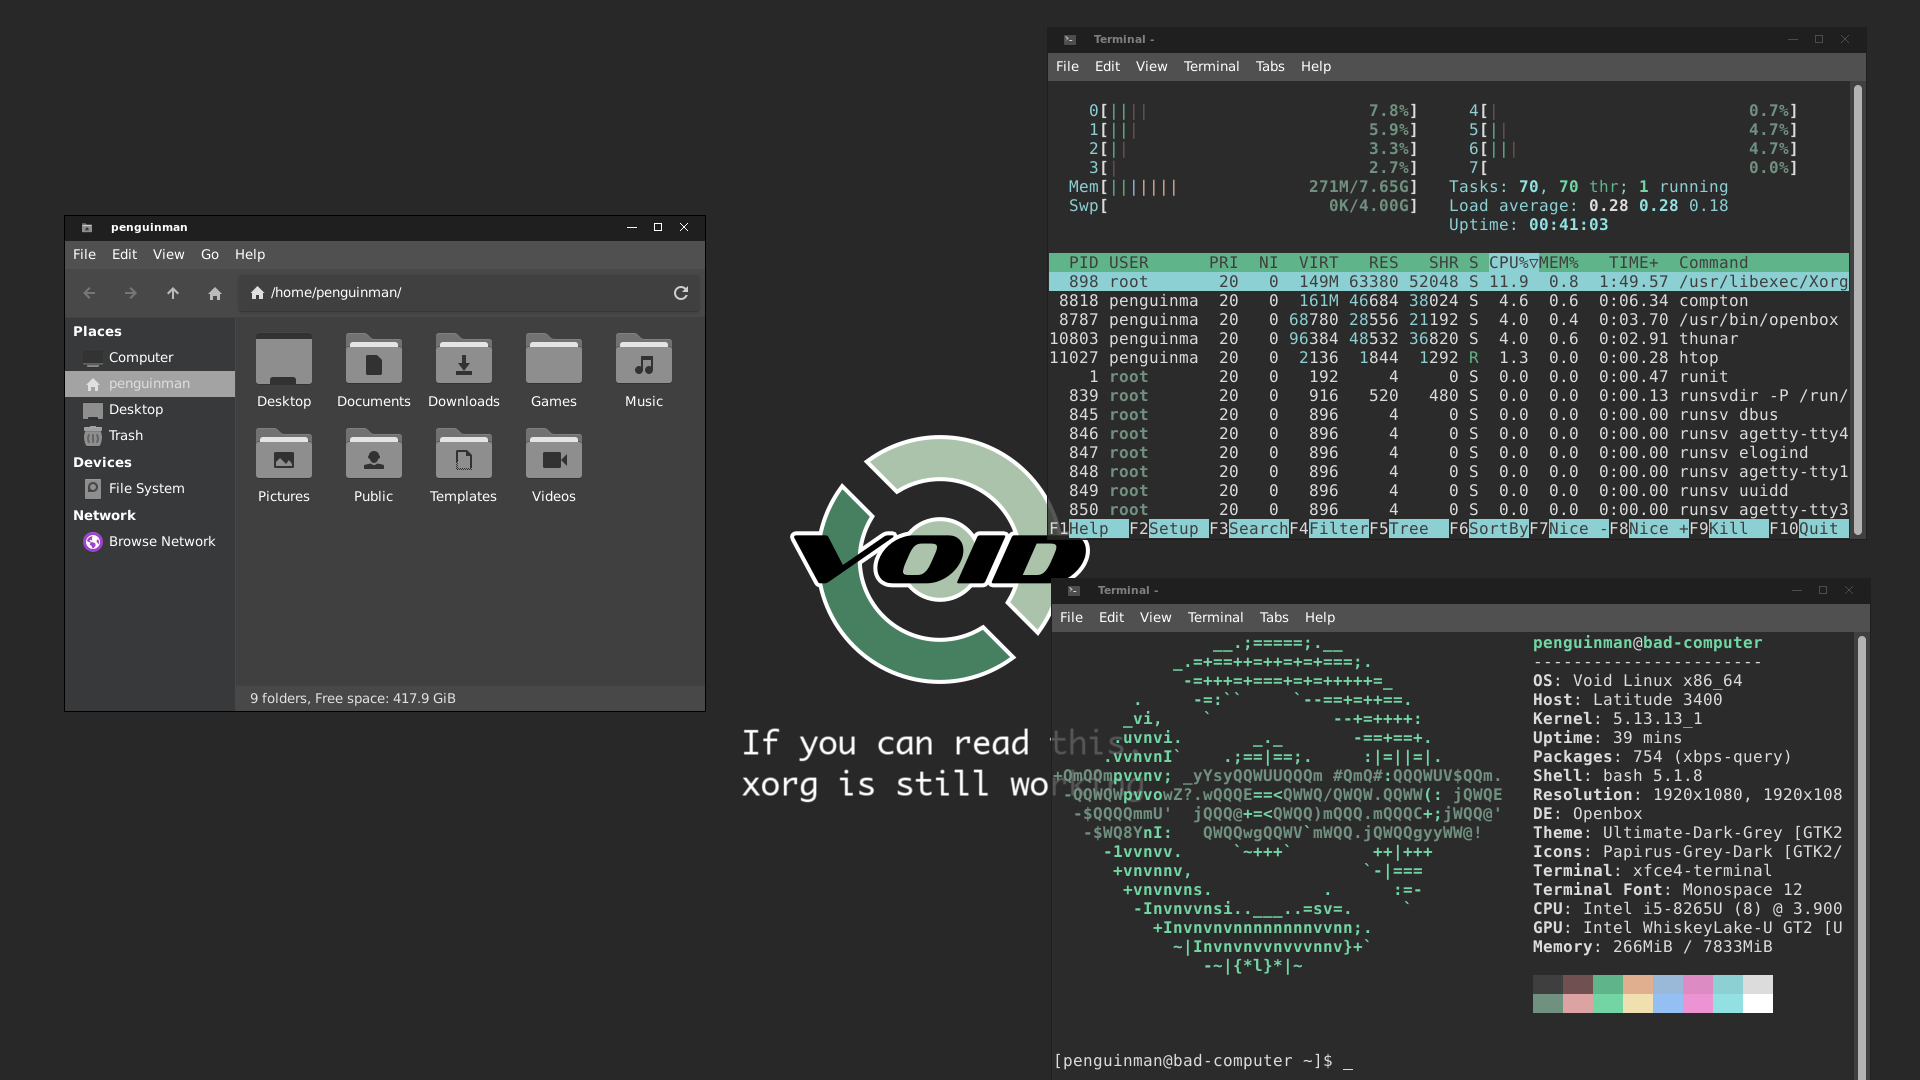Click white swatch in neofetch color palette

[x=1758, y=1003]
